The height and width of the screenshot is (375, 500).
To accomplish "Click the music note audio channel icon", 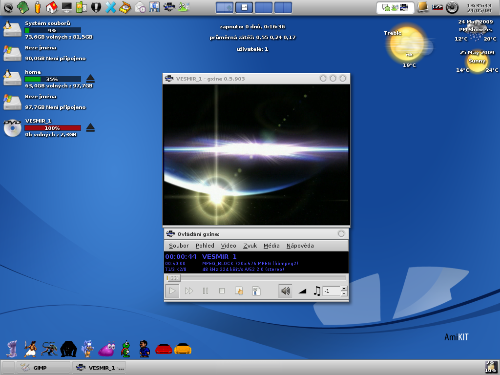I will (317, 291).
